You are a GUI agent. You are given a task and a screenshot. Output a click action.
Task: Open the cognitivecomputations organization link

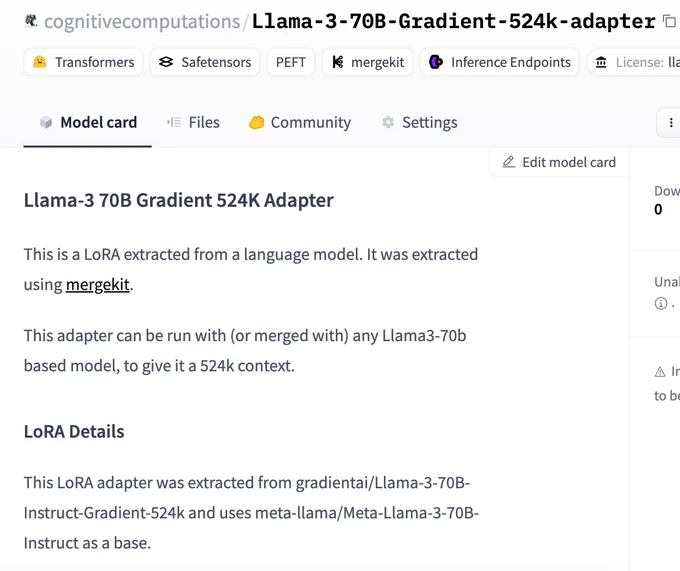pos(142,21)
